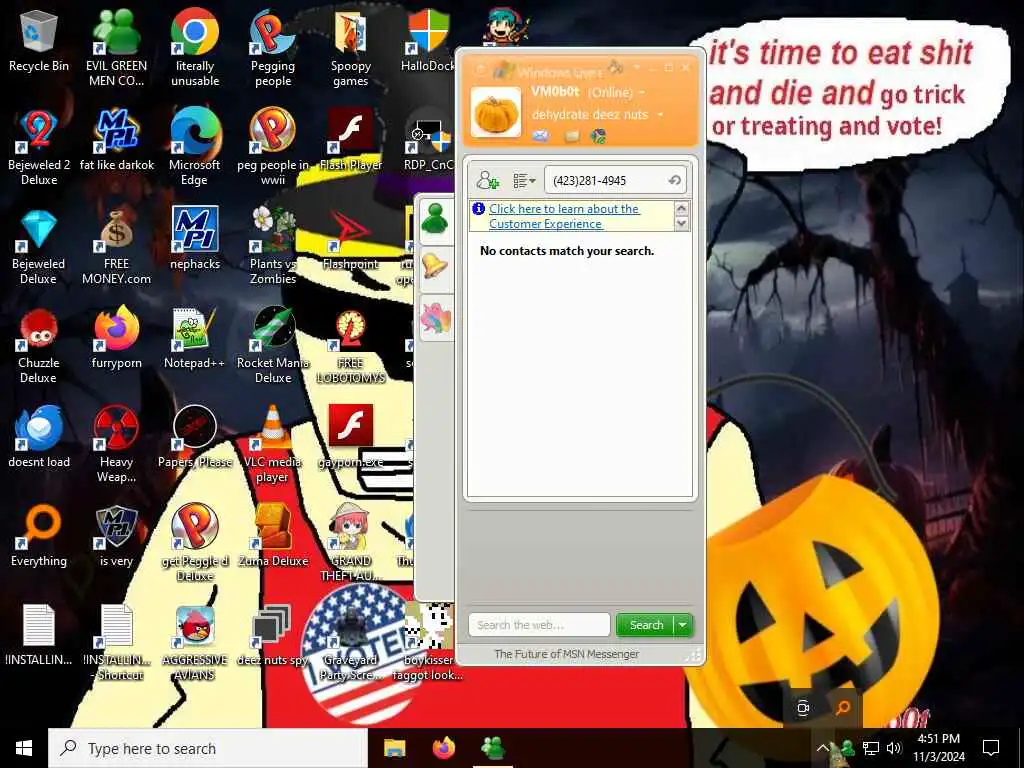The image size is (1024, 768).
Task: Open the FREE MONEY.com money bag icon
Action: point(116,247)
